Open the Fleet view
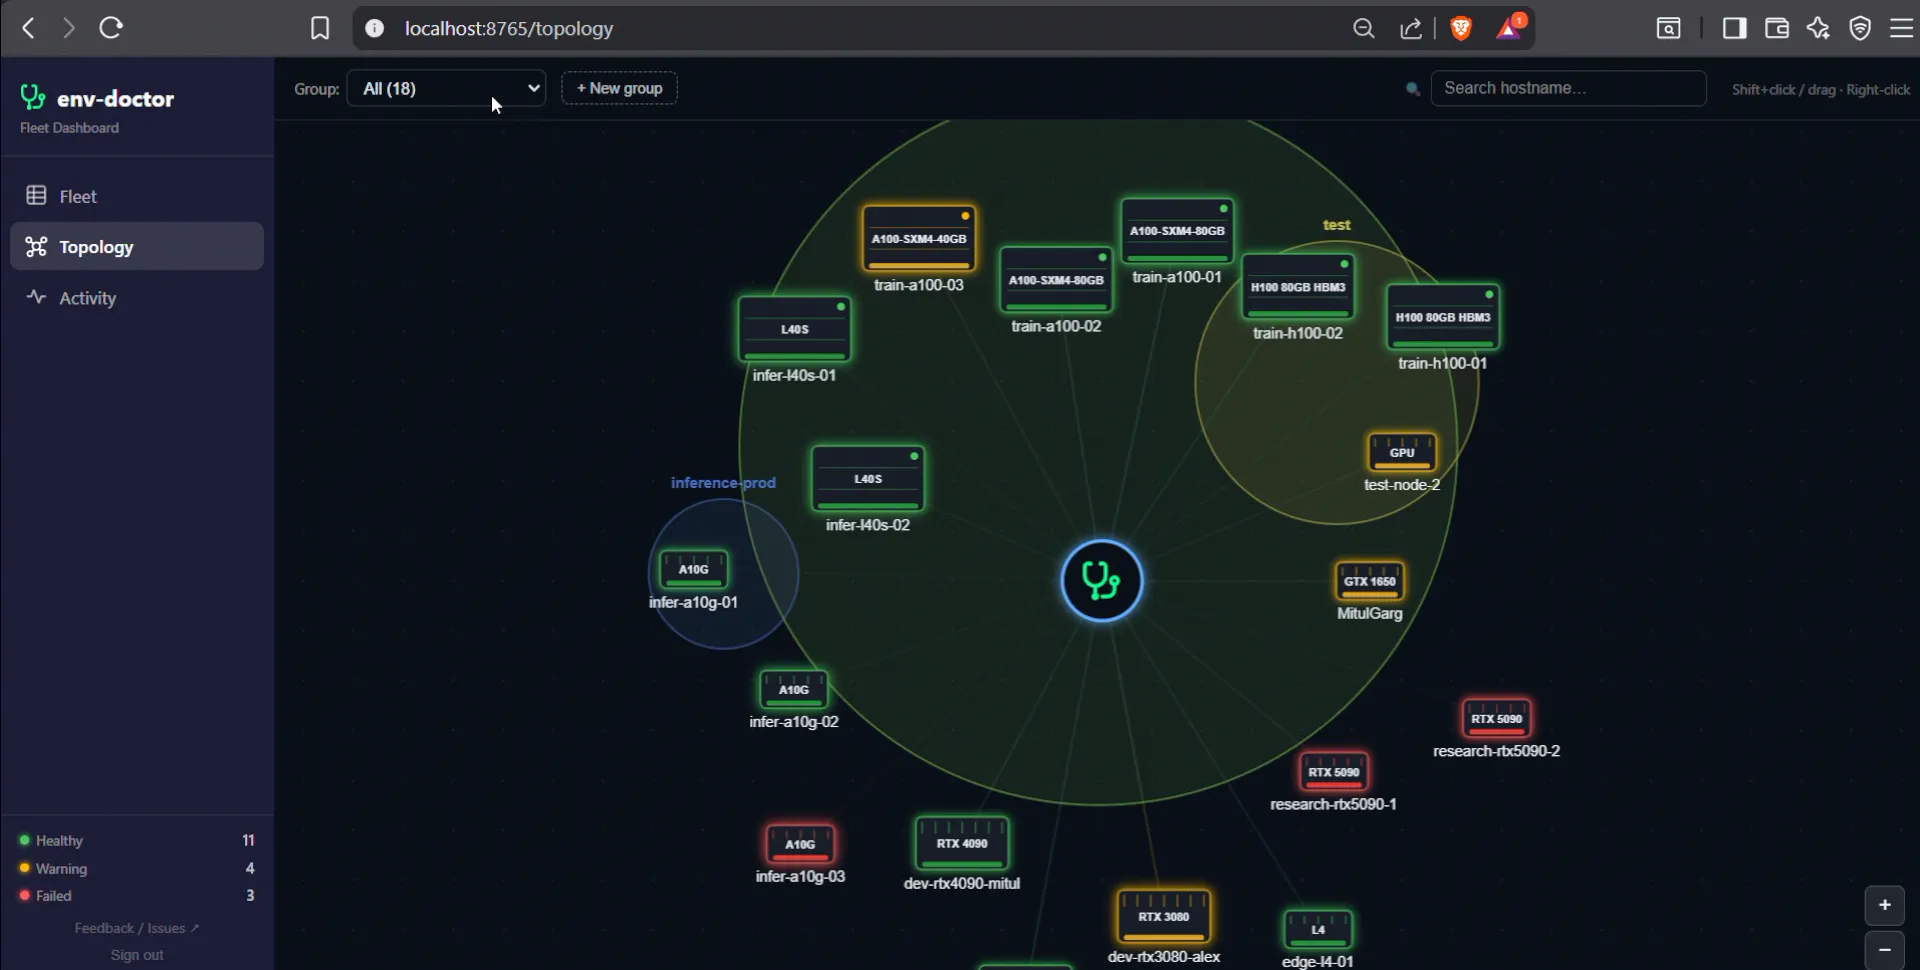 137,196
